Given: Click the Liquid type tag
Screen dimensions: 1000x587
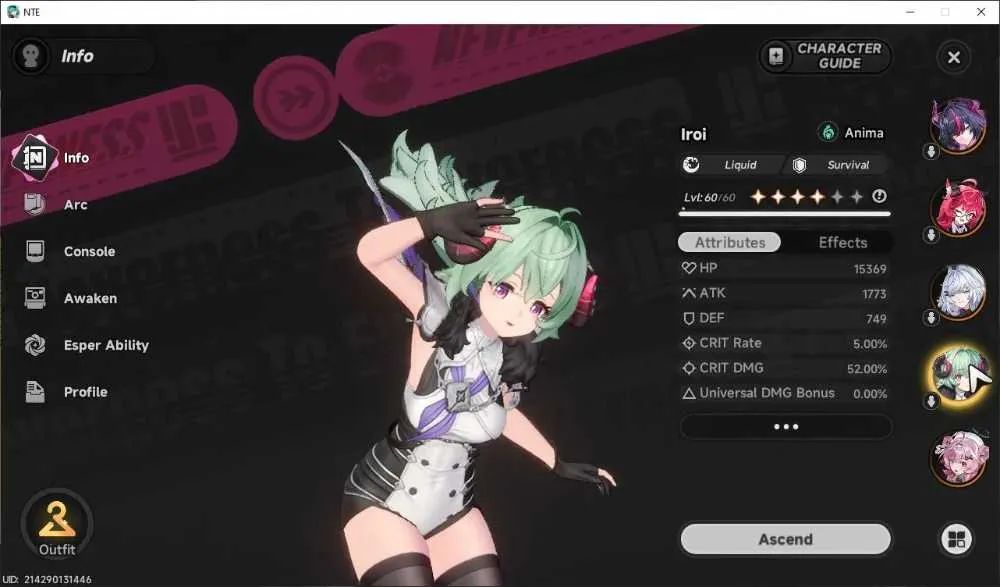Looking at the screenshot, I should 731,165.
